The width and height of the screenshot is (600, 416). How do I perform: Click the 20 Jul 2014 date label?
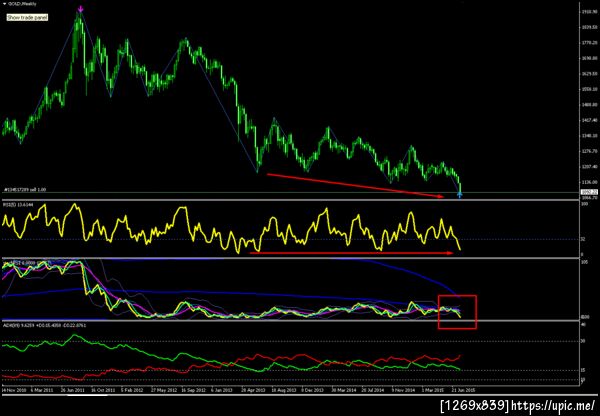[373, 390]
